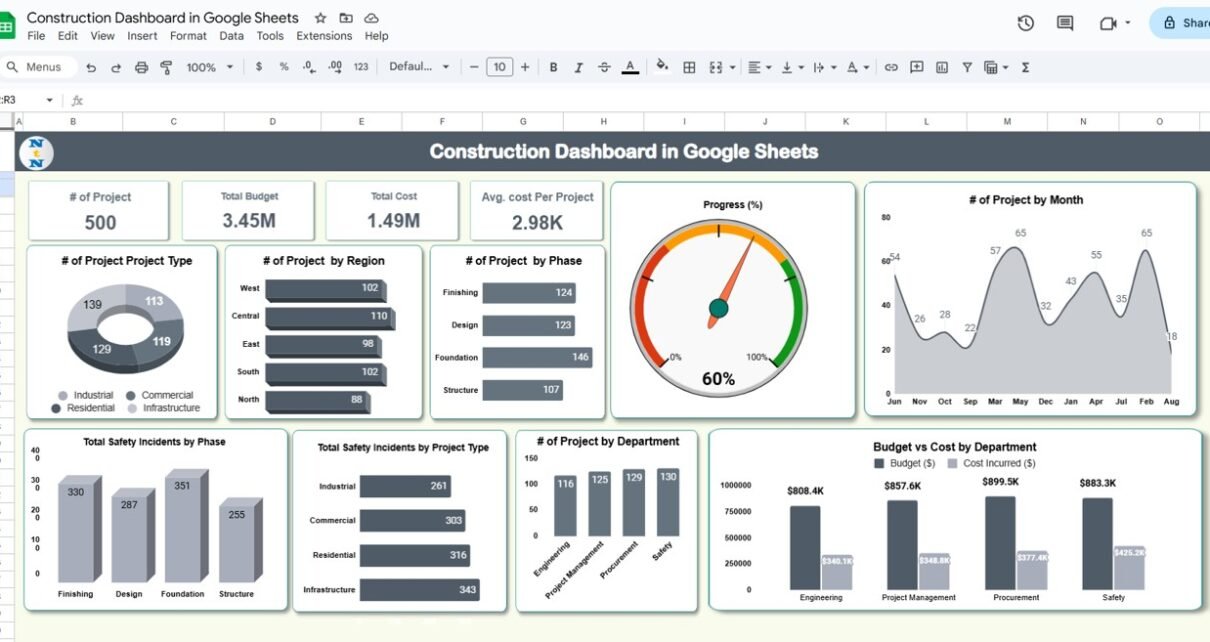Click the undo arrow in toolbar

[91, 67]
